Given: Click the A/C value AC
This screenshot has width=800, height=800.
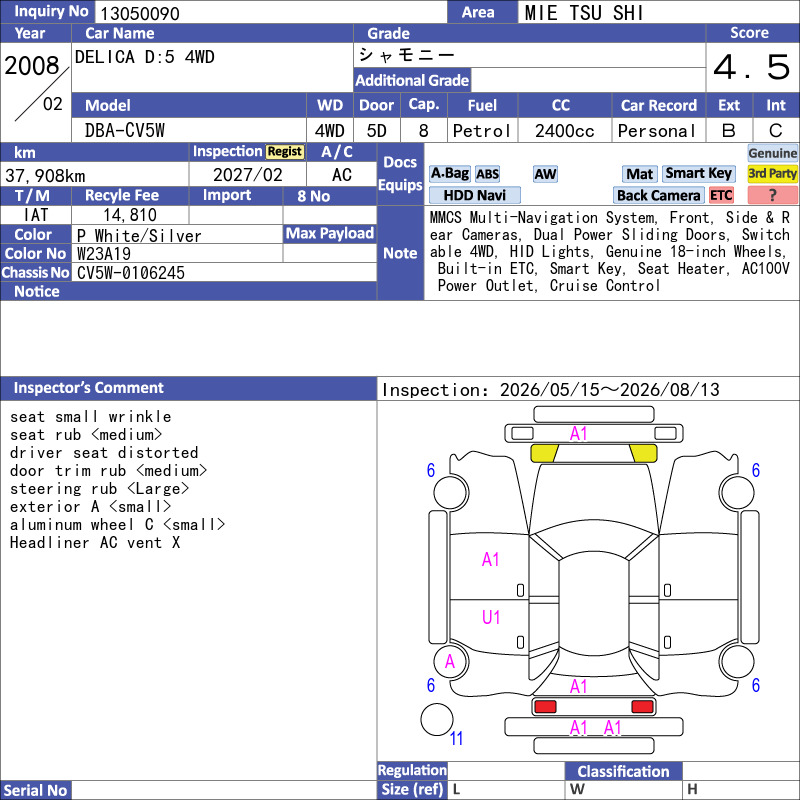Looking at the screenshot, I should (342, 175).
